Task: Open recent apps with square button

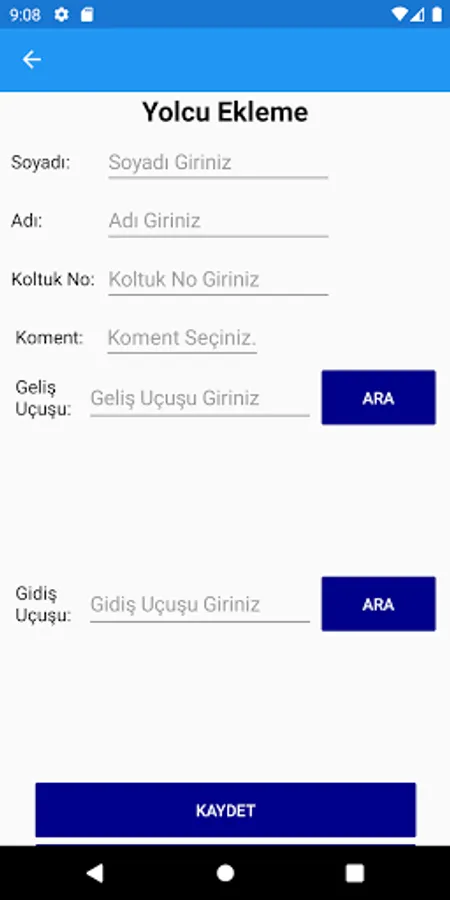Action: tap(355, 873)
